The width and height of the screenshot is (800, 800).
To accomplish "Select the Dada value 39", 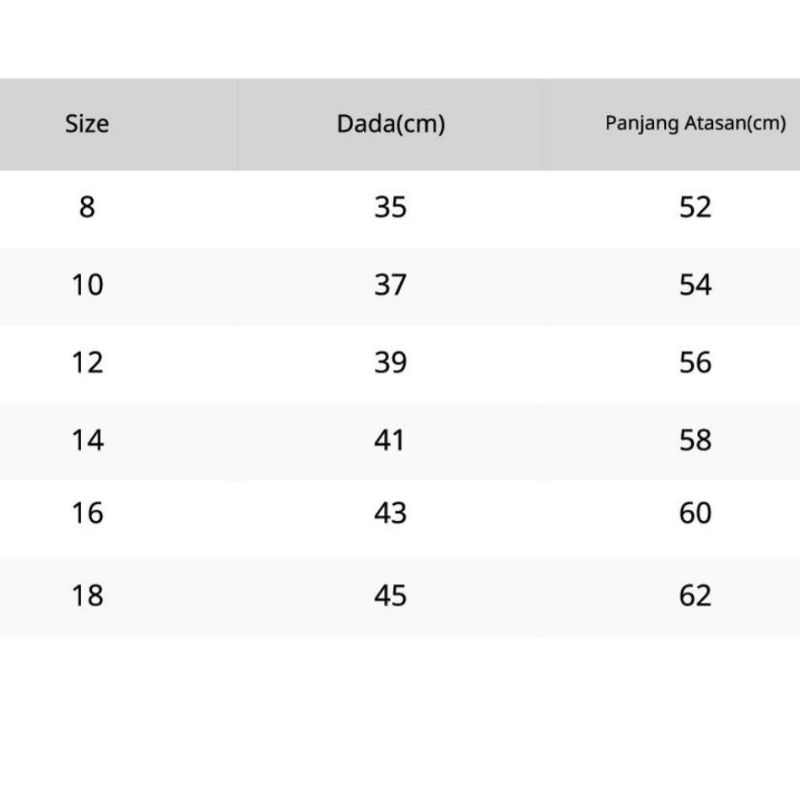I will [390, 362].
